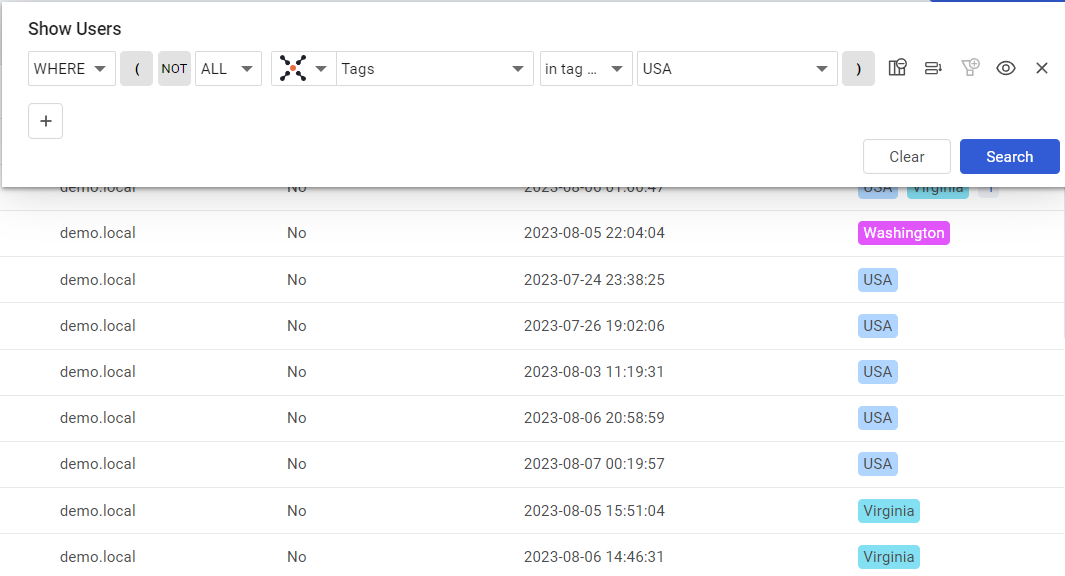
Task: Click the USA tag in 2023-08-06 20:58:59 row
Action: tap(878, 418)
